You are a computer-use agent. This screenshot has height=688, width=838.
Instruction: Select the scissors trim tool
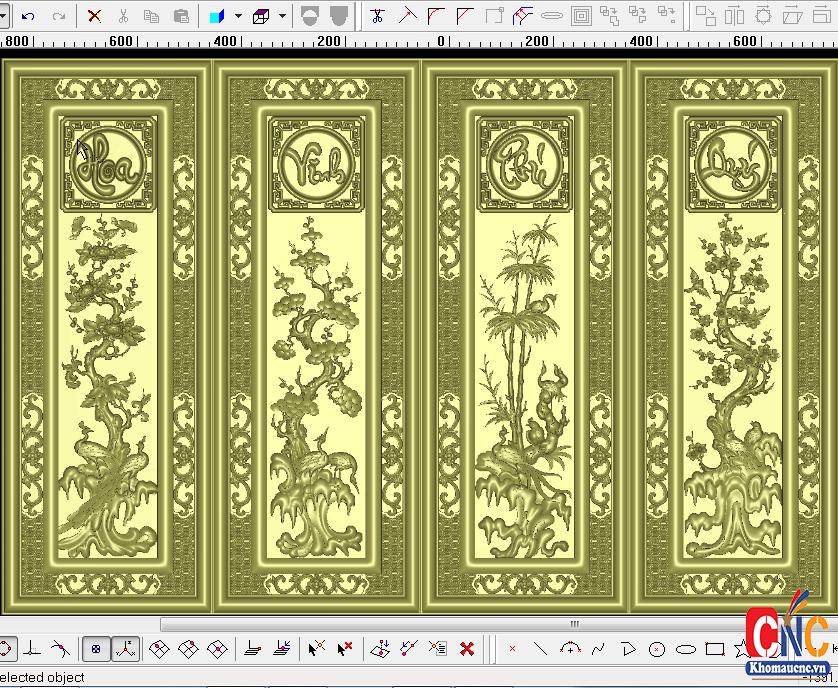[377, 15]
